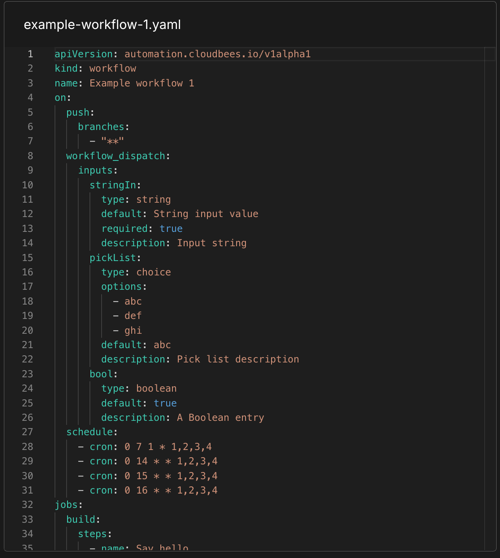Click the "**" branch pattern
The height and width of the screenshot is (558, 500).
112,141
